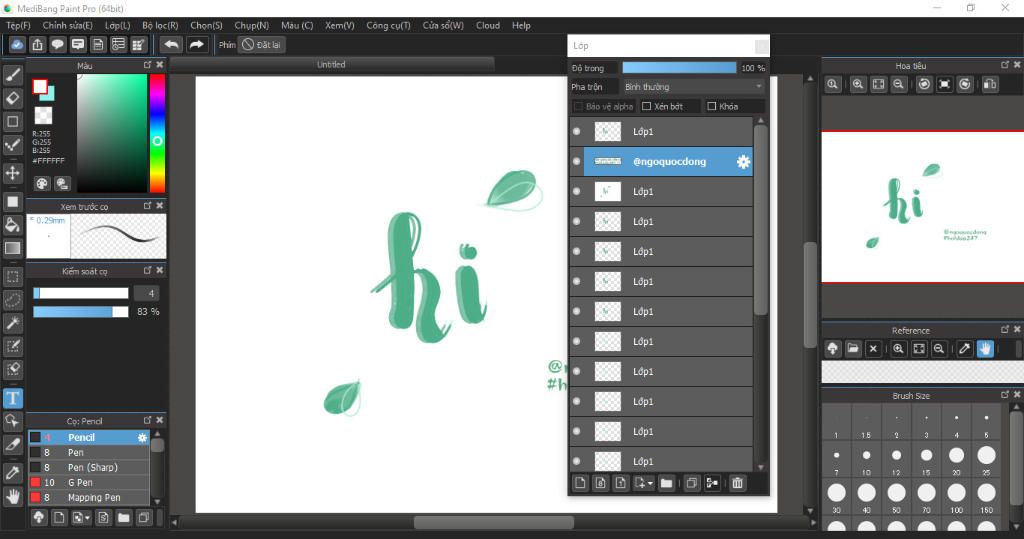Select the Move tool

pos(12,173)
